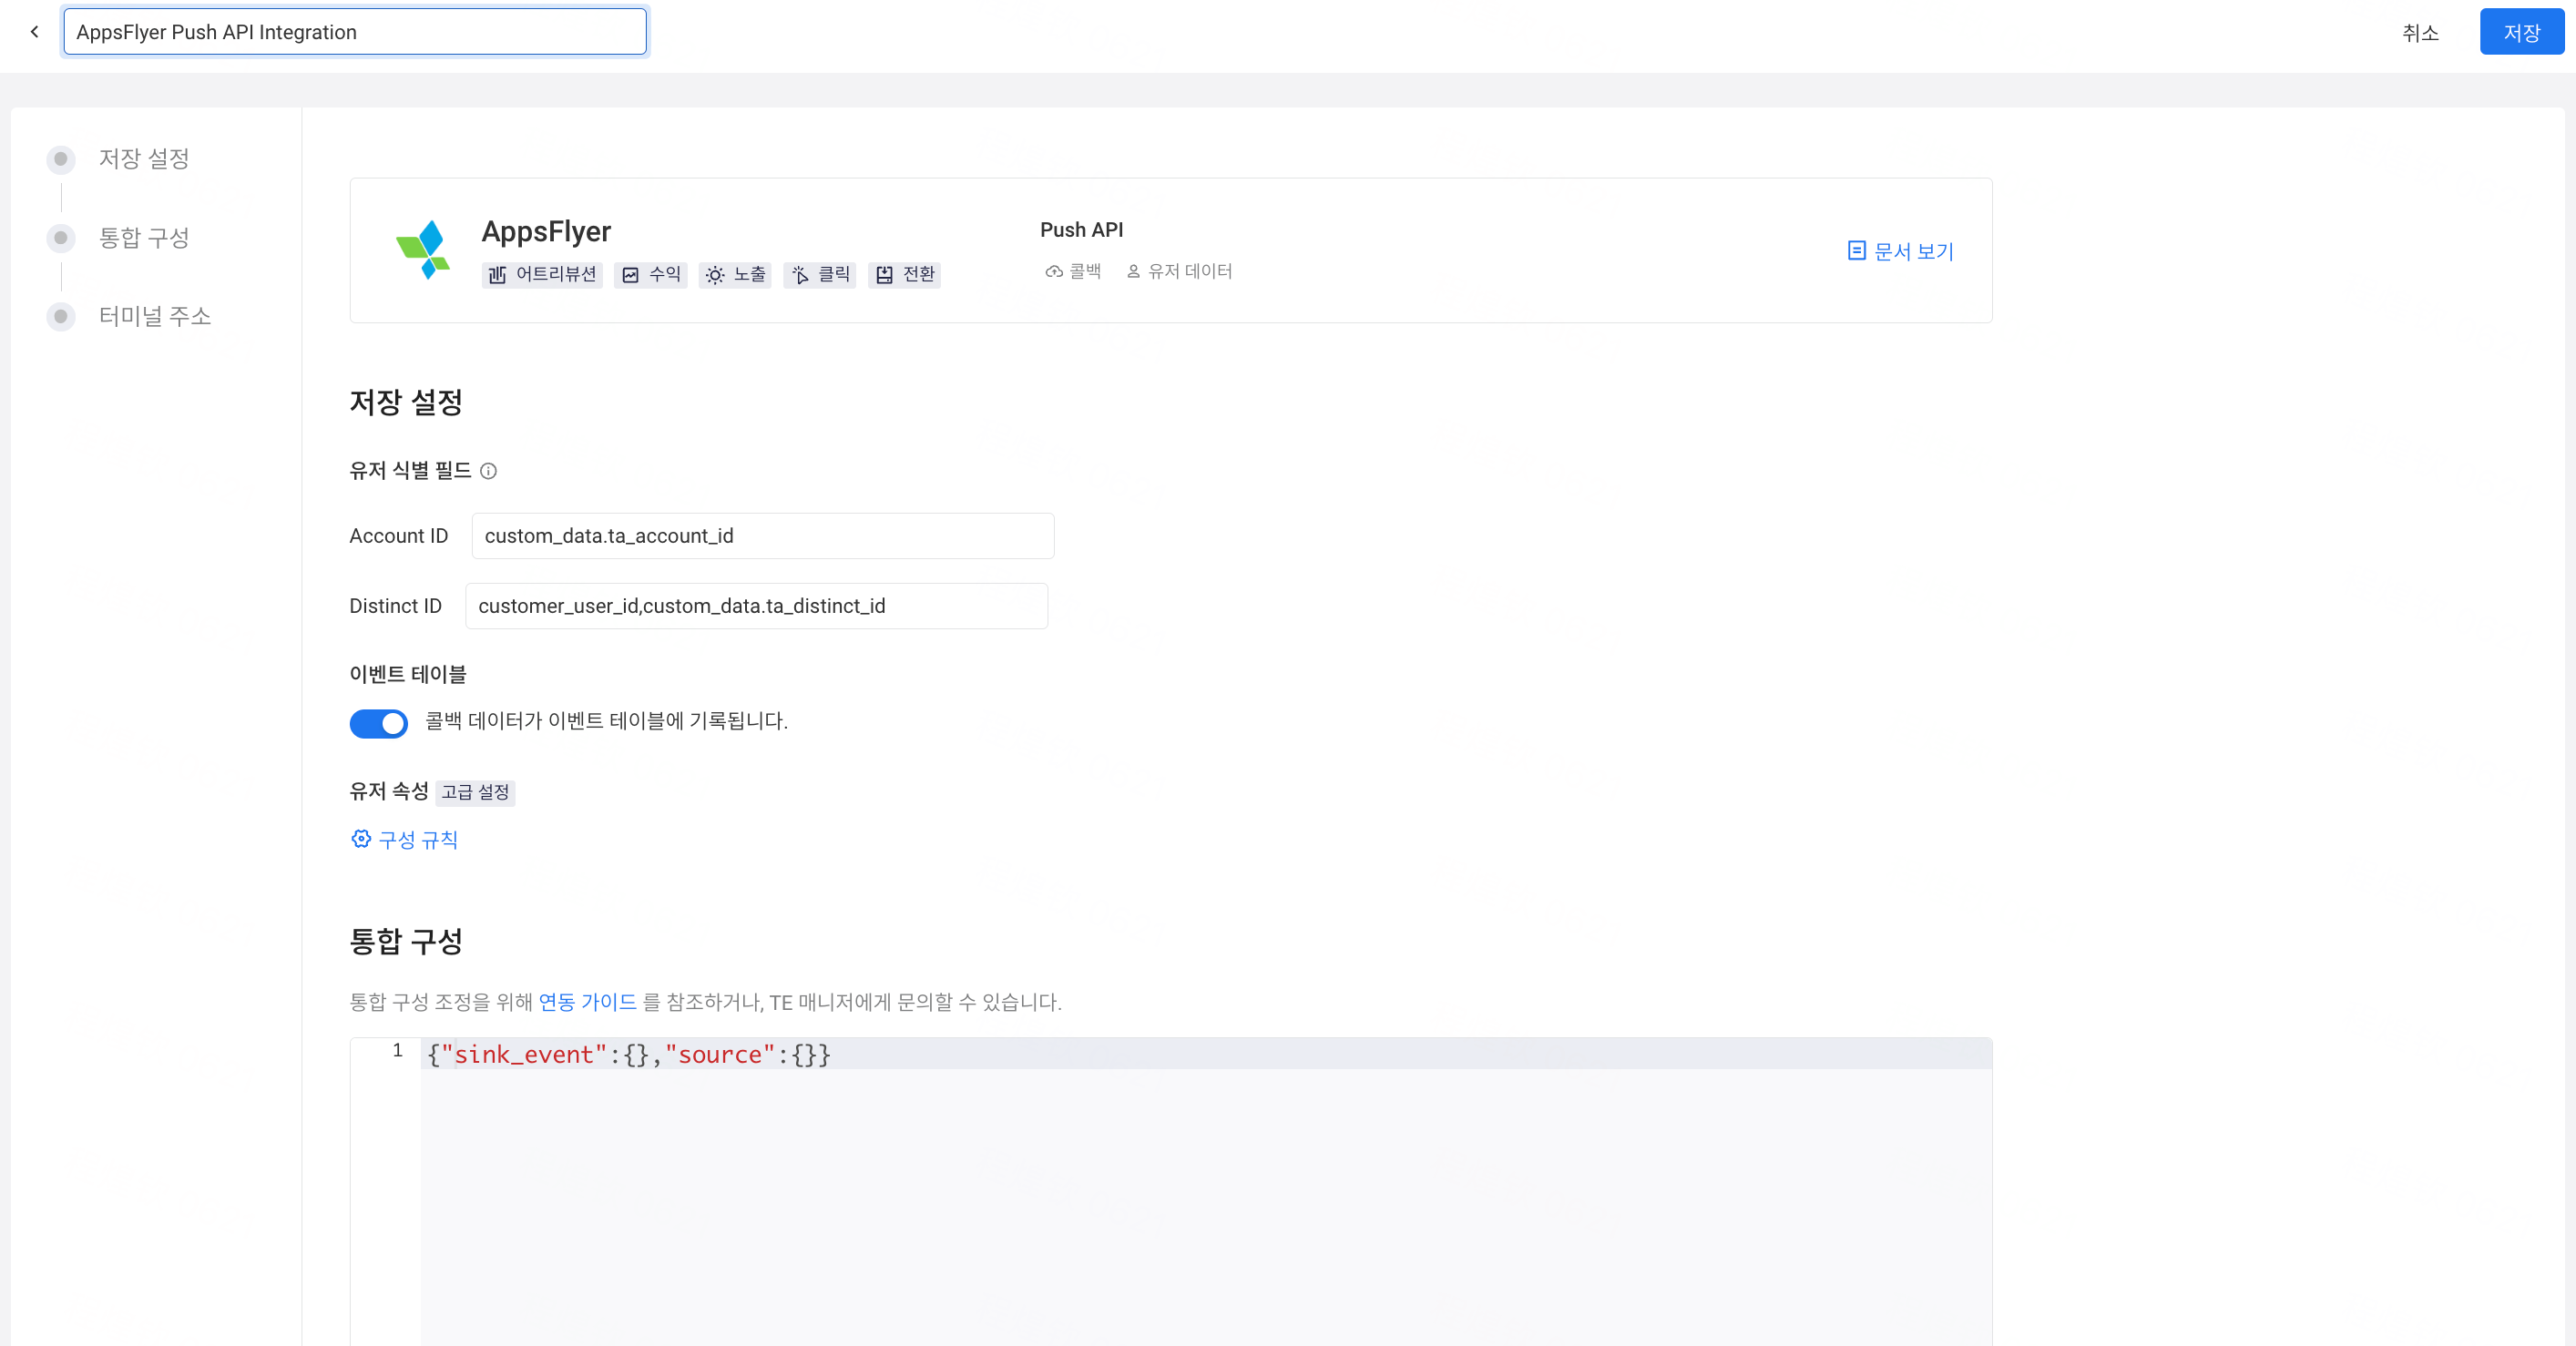Image resolution: width=2576 pixels, height=1346 pixels.
Task: Click the 통합 구성 section heading
Action: tap(406, 941)
